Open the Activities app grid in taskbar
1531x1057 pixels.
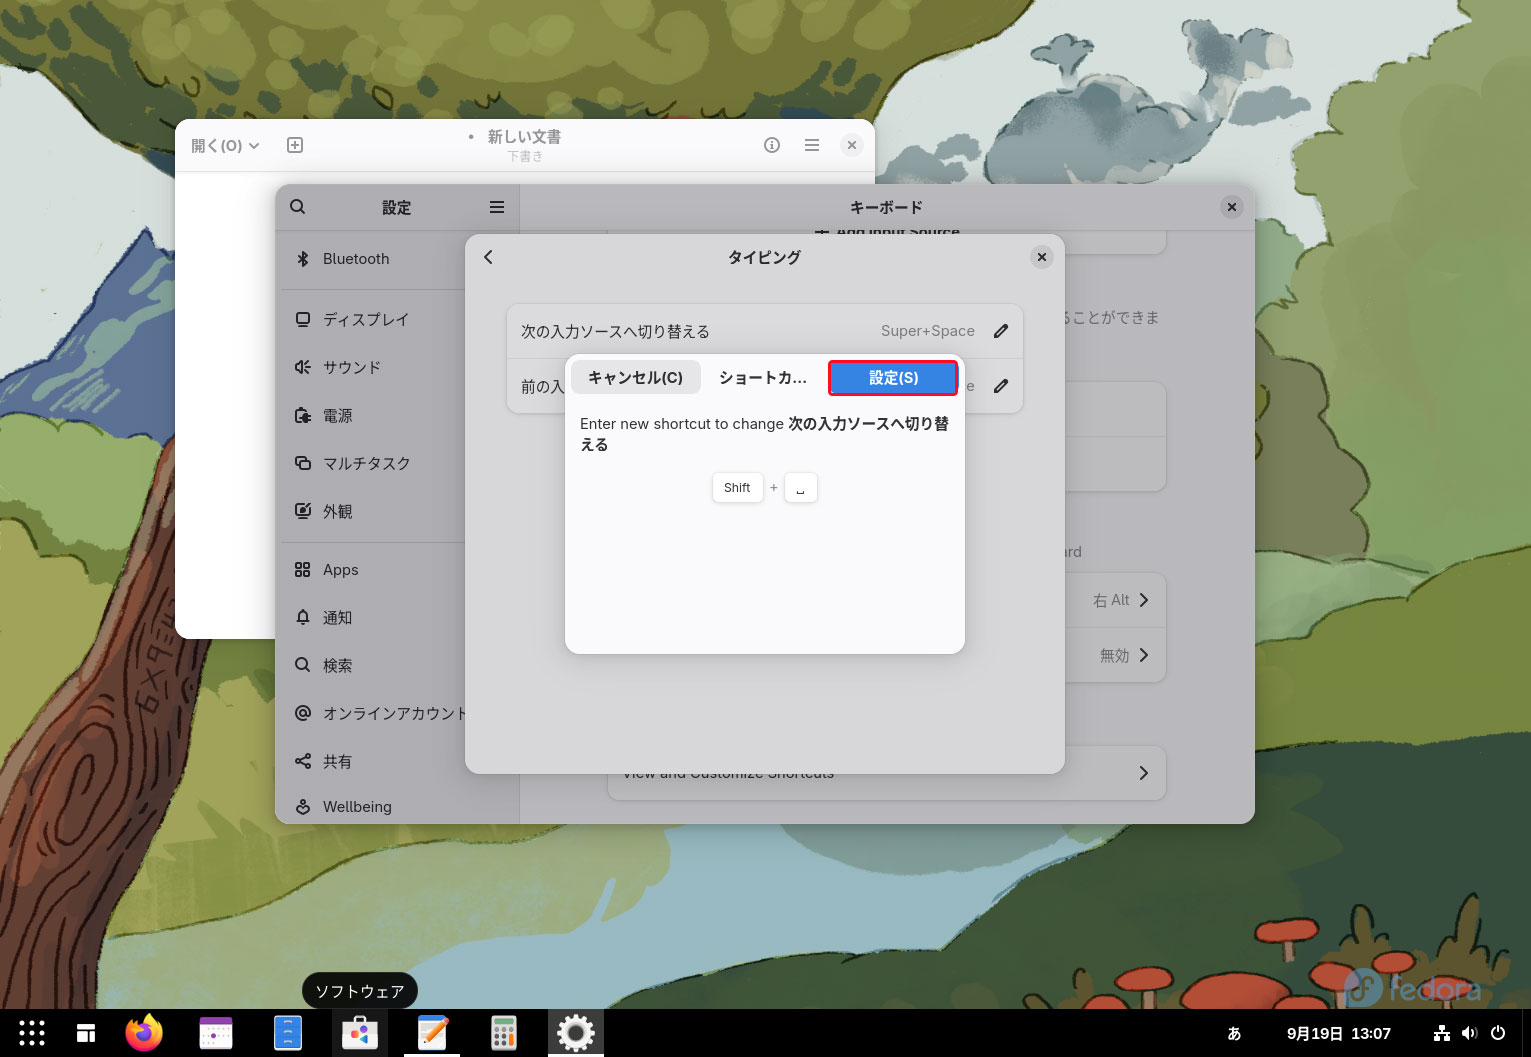[32, 1033]
